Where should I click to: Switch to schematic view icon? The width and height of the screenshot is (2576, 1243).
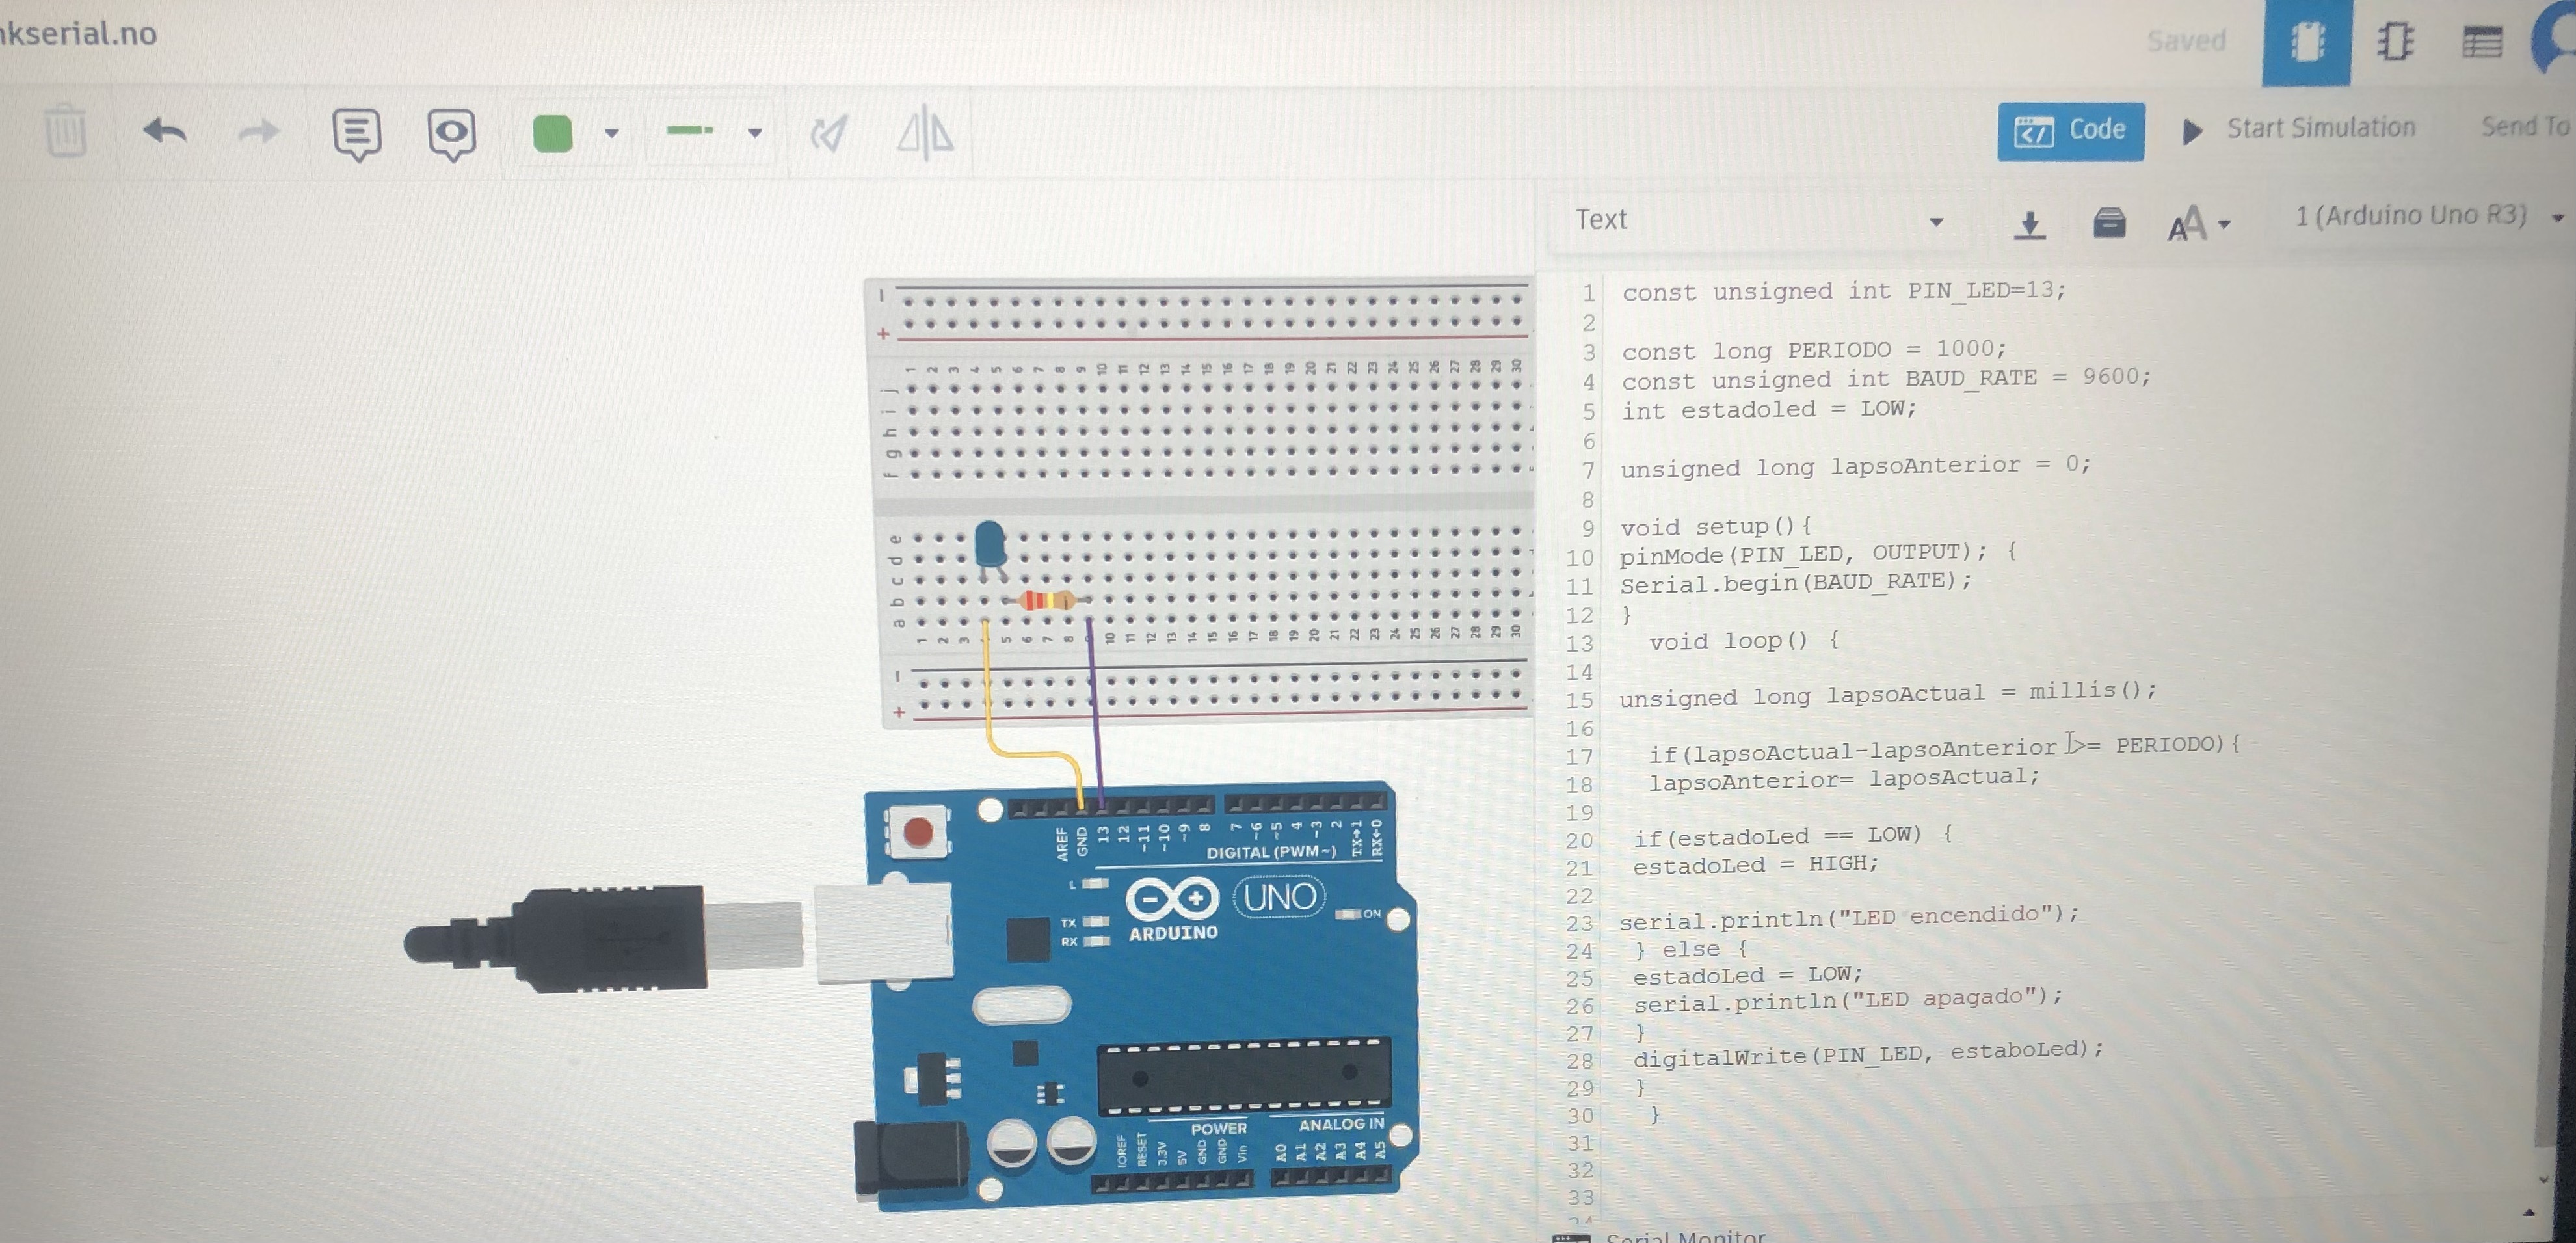tap(2395, 42)
